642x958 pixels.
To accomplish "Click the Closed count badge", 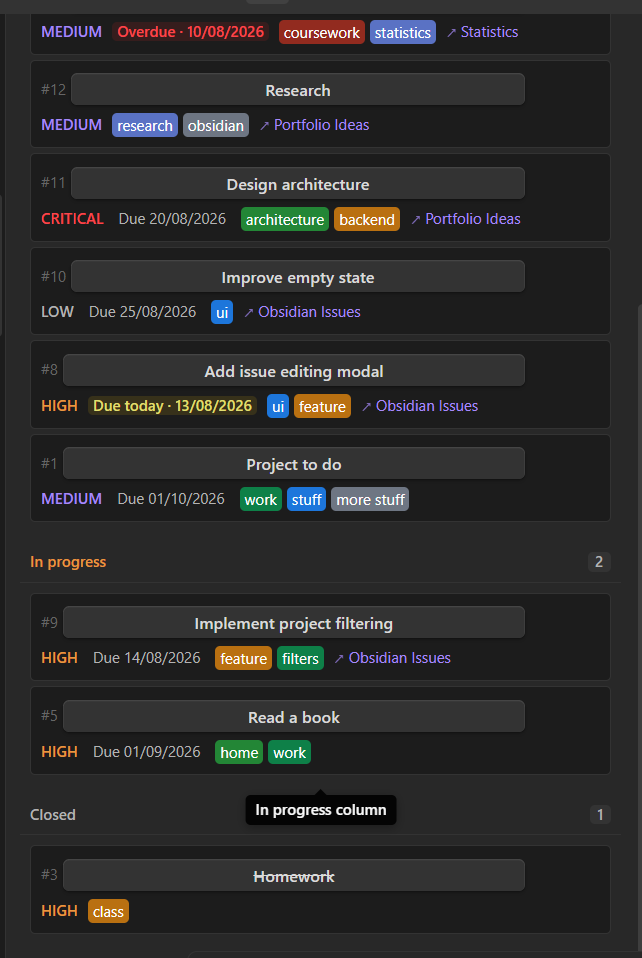I will click(x=600, y=814).
